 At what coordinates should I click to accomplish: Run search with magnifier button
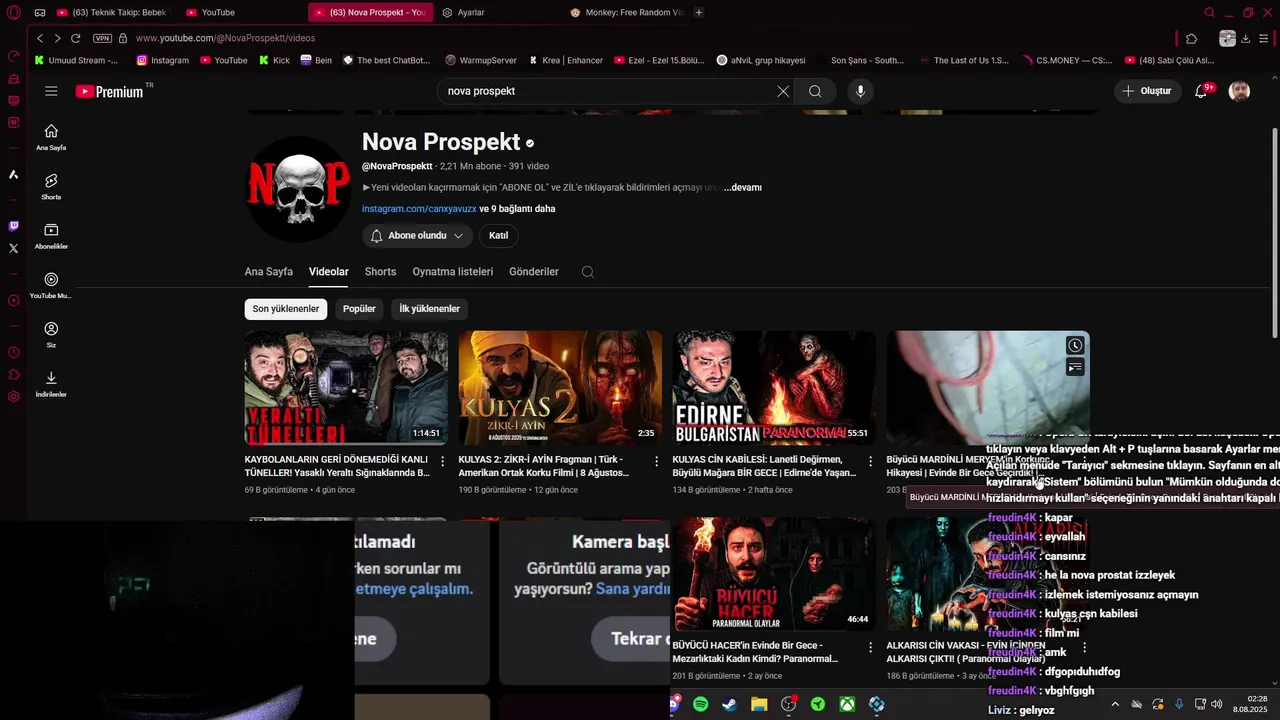coord(815,91)
